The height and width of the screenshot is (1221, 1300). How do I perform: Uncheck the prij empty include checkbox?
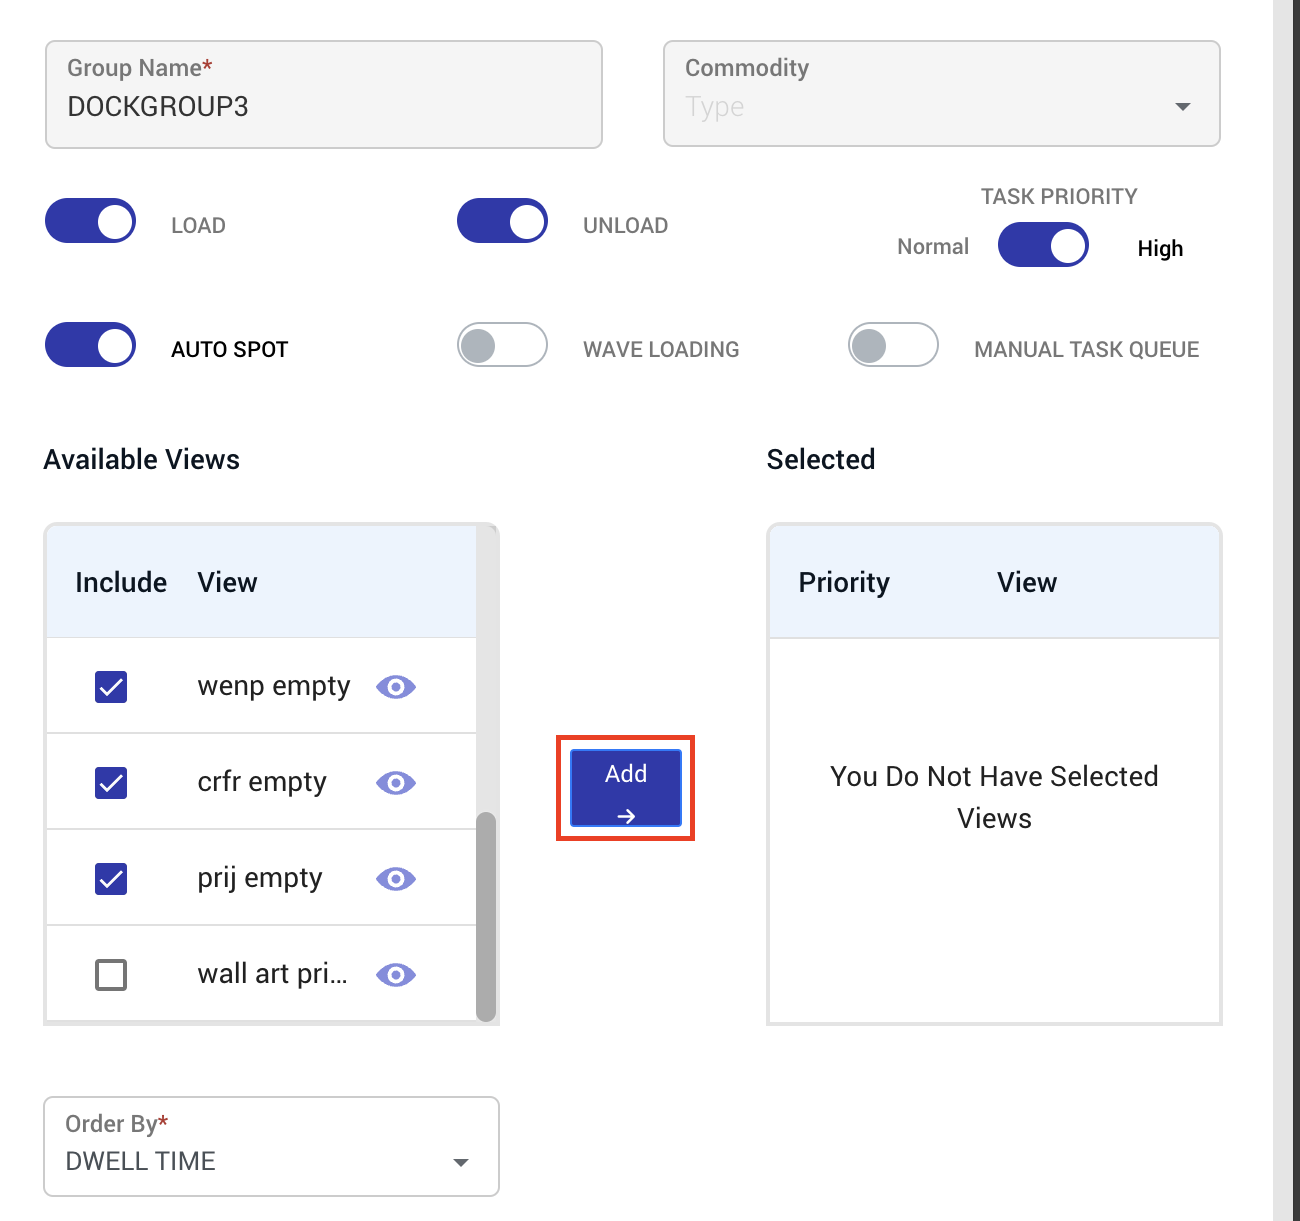(x=111, y=879)
